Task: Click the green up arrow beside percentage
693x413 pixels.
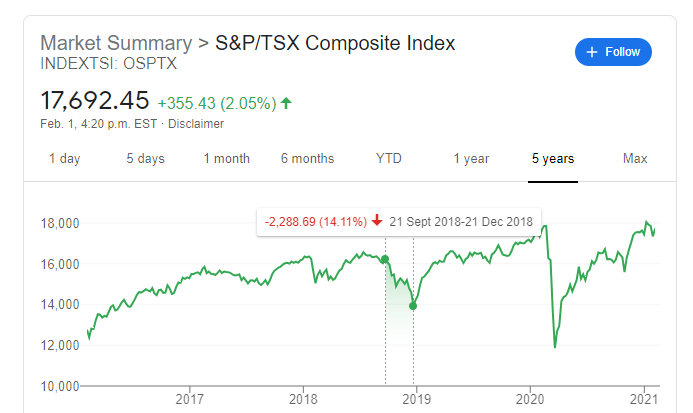Action: tap(287, 102)
